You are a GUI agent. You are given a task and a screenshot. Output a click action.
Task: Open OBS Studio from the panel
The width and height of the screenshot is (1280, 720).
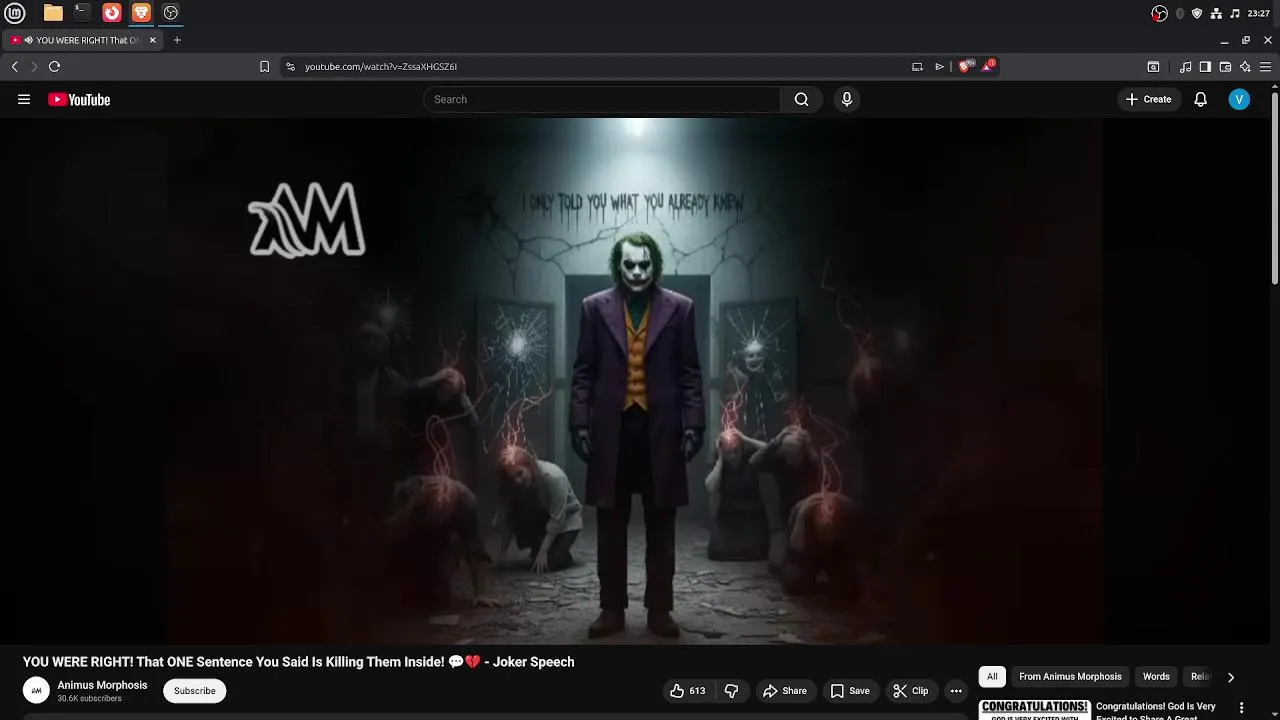[x=171, y=13]
